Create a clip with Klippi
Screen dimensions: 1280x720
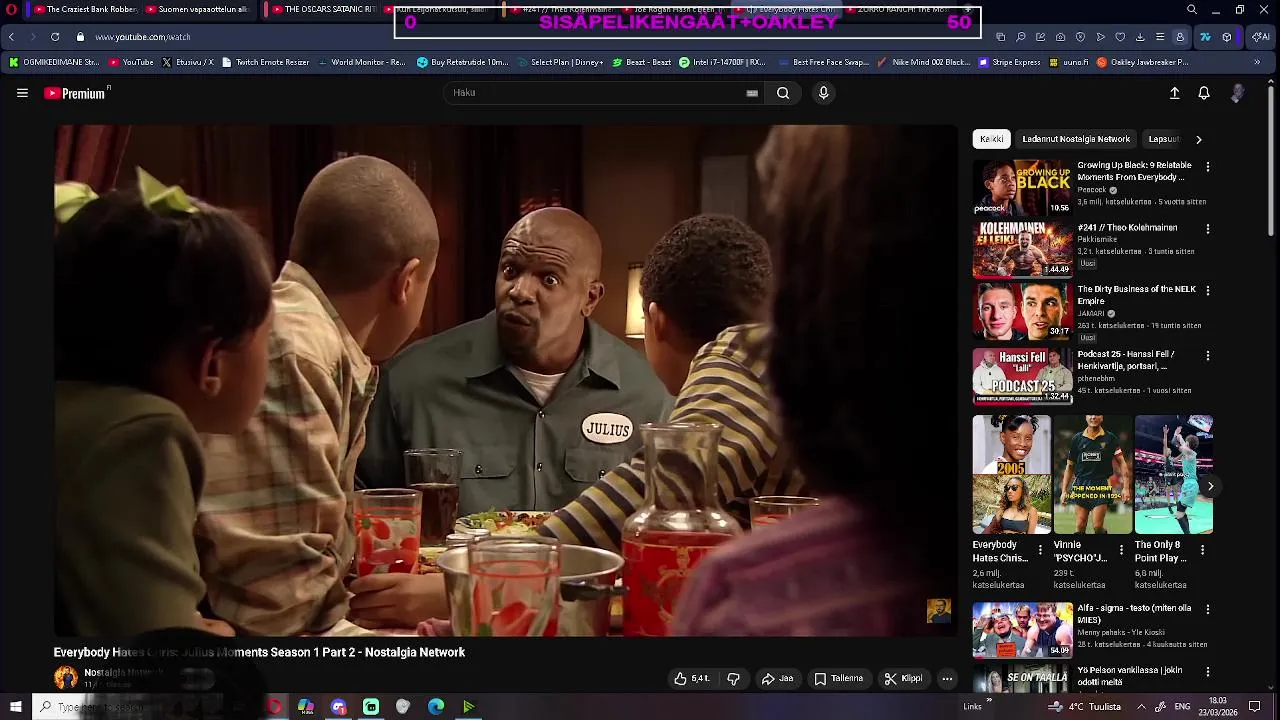tap(903, 679)
